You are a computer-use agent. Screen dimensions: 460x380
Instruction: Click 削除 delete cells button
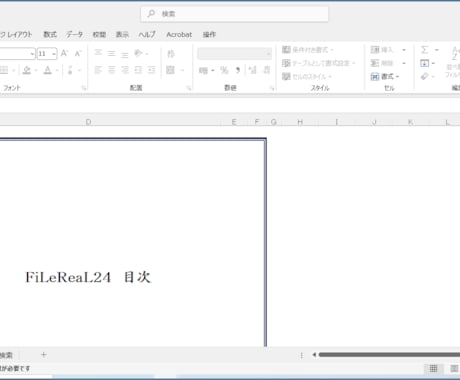(x=382, y=63)
